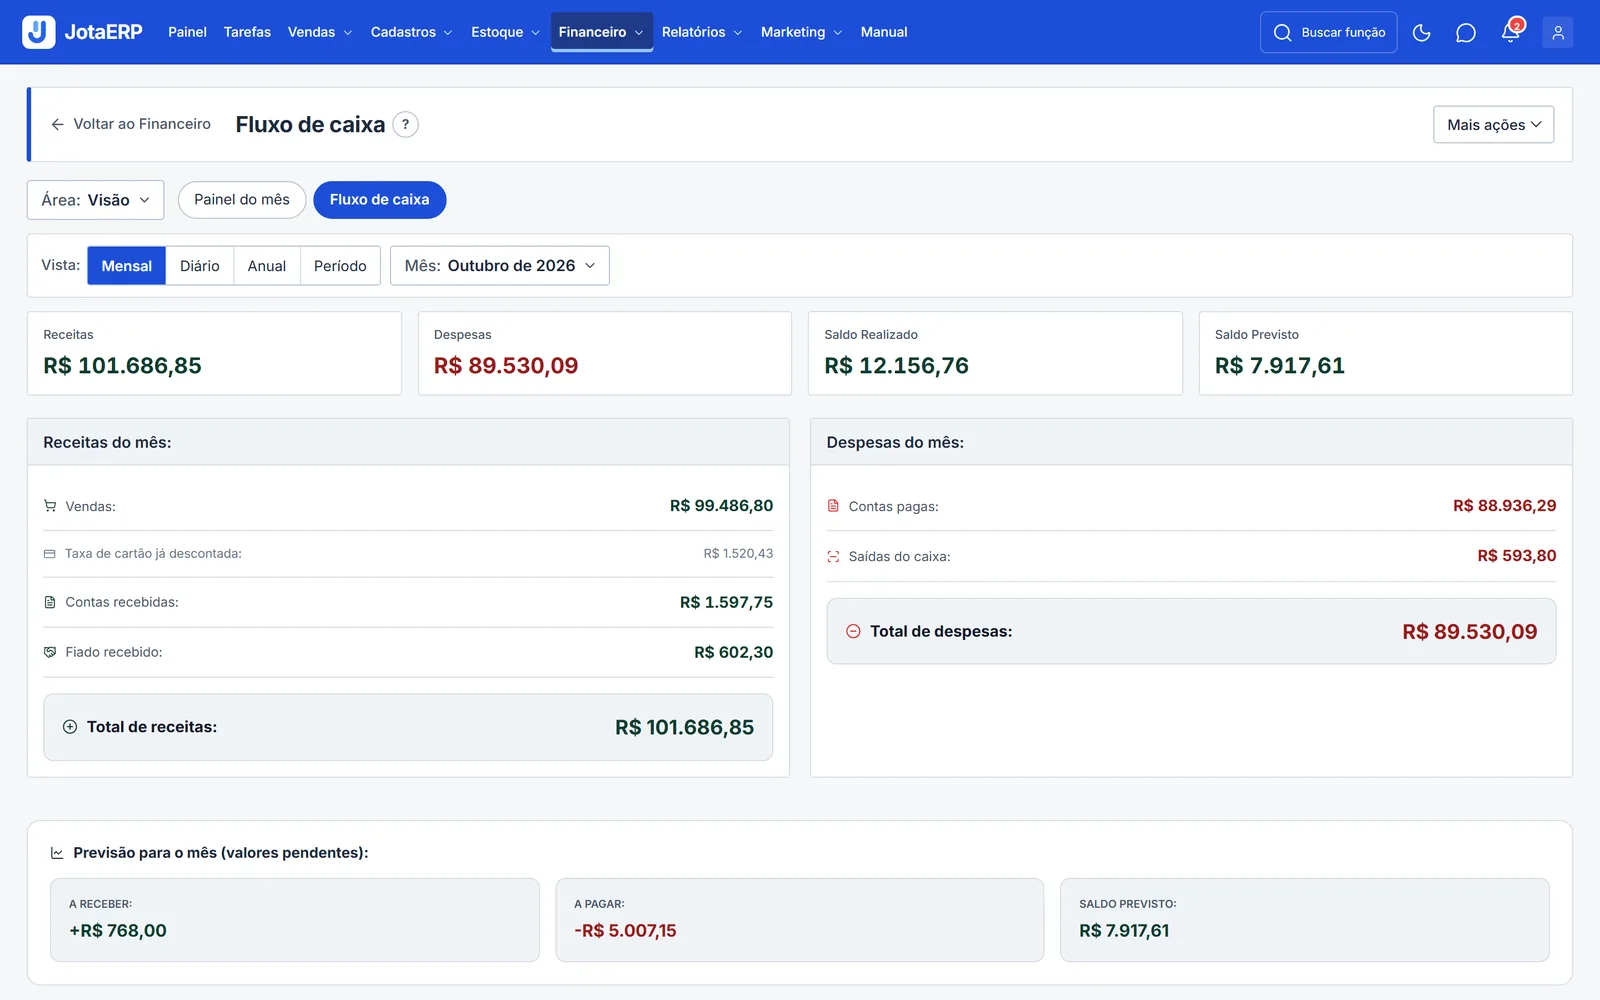The image size is (1600, 1000).
Task: Open the Marketing menu
Action: (x=801, y=32)
